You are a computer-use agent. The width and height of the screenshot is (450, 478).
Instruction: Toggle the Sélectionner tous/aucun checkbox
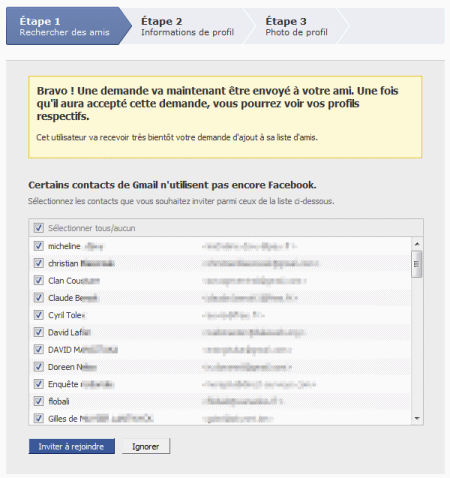(x=39, y=228)
